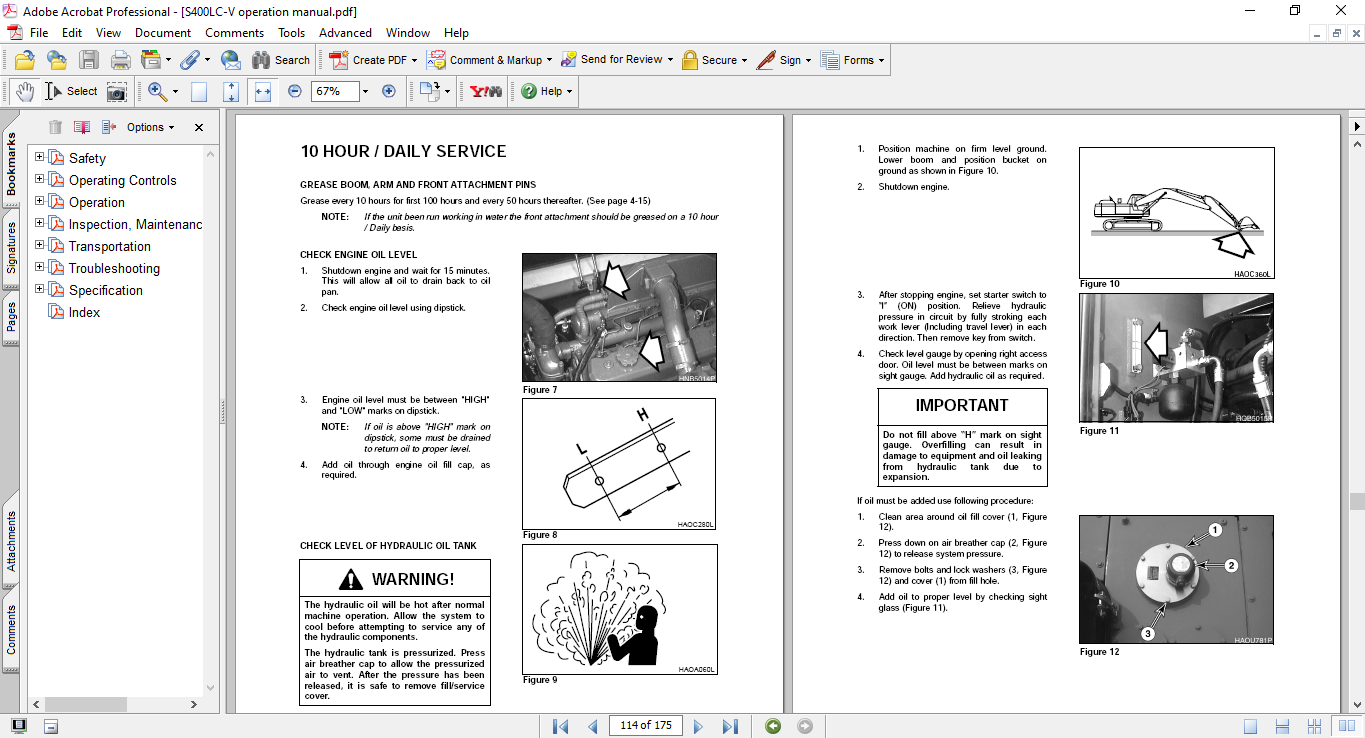Viewport: 1365px width, 738px height.
Task: Click the Print icon in toolbar
Action: coord(120,60)
